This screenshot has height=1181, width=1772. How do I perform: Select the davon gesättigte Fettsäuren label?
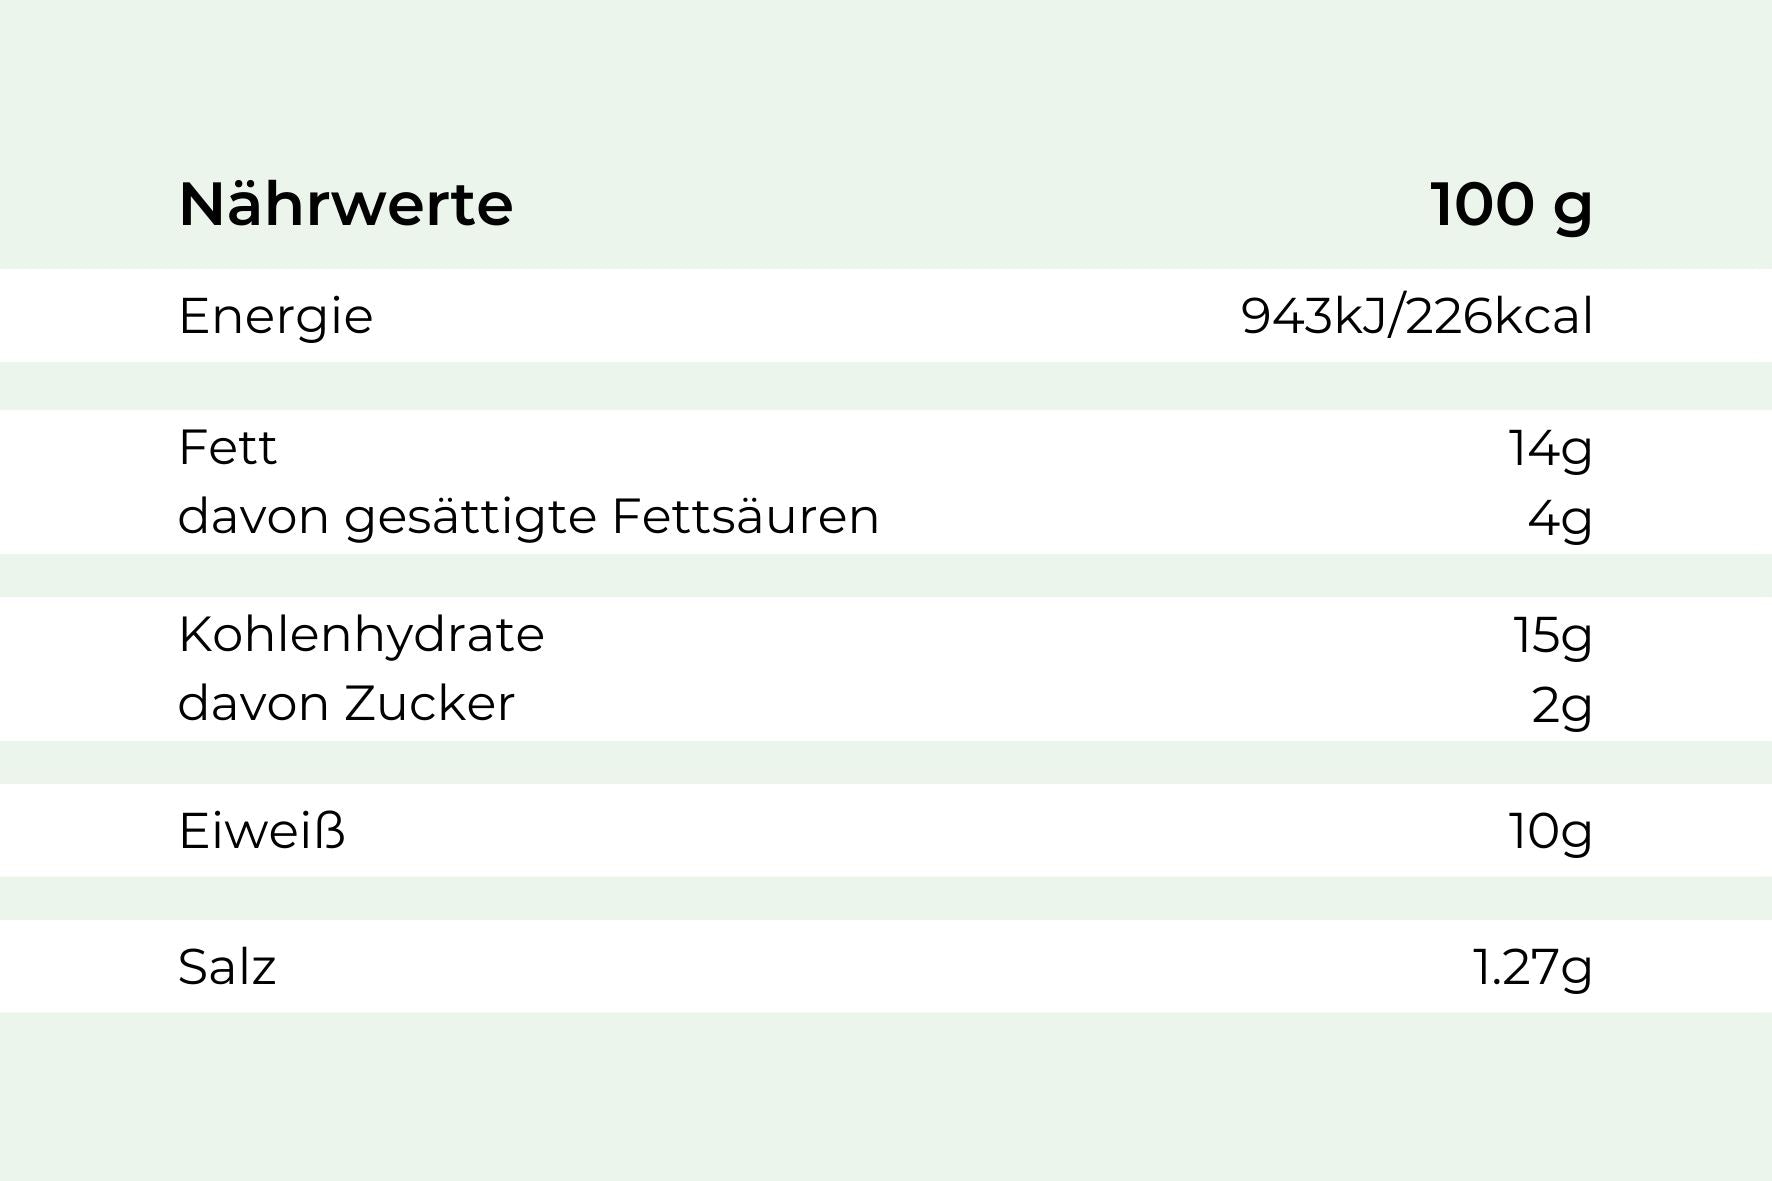click(x=528, y=517)
